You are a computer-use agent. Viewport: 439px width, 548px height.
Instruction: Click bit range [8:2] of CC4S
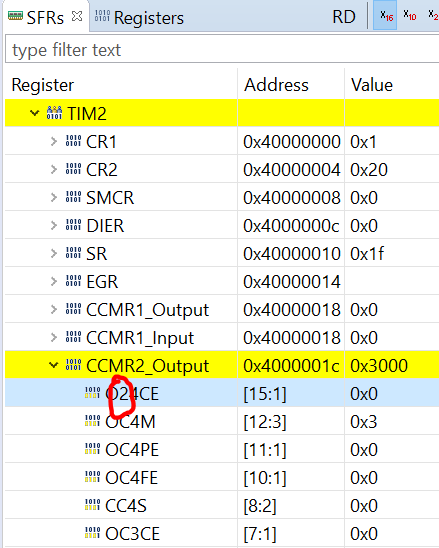tap(260, 506)
